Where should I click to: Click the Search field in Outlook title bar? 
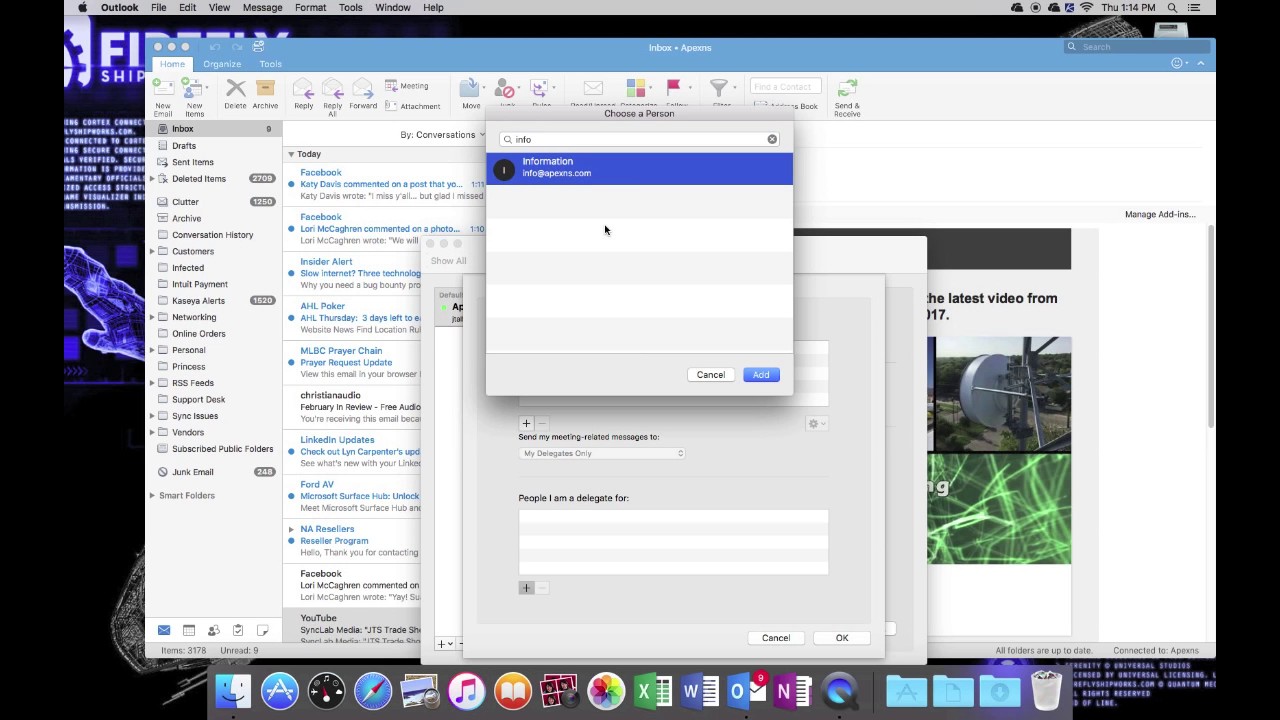[x=1135, y=47]
